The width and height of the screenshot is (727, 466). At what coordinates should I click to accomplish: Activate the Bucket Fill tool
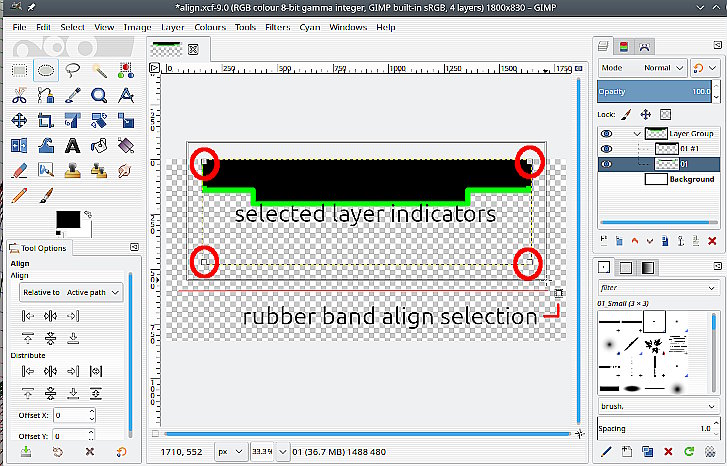(99, 146)
